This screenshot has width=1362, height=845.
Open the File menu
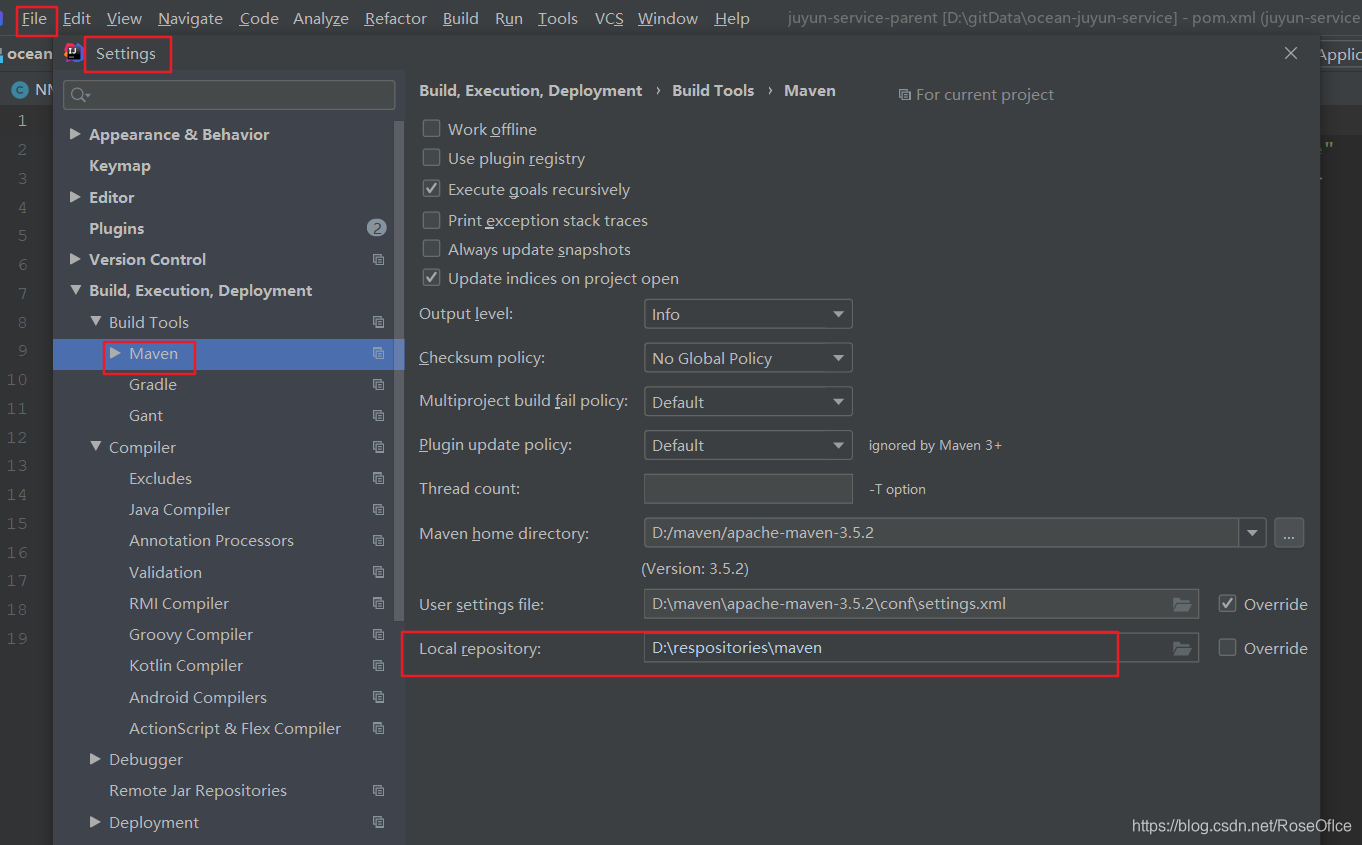pos(35,18)
